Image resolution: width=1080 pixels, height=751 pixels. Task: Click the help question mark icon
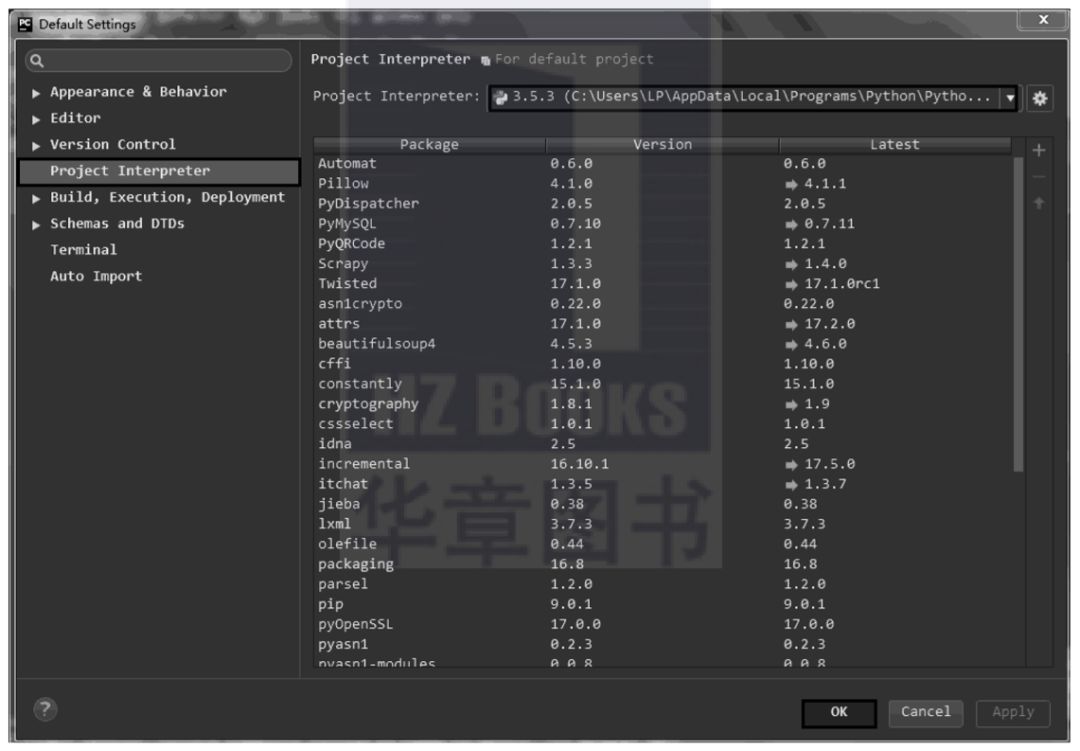click(x=45, y=709)
